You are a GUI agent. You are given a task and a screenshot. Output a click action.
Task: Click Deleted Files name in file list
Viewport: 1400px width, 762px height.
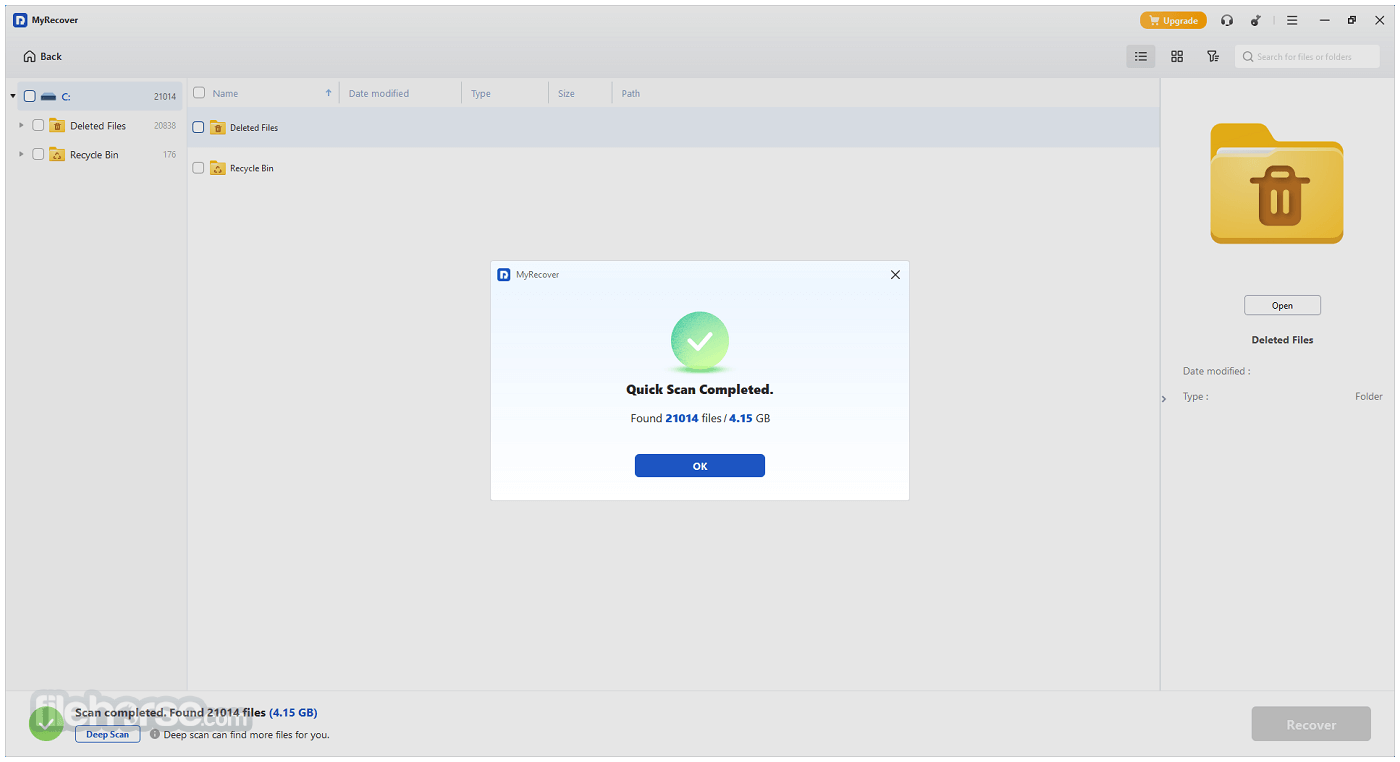254,128
